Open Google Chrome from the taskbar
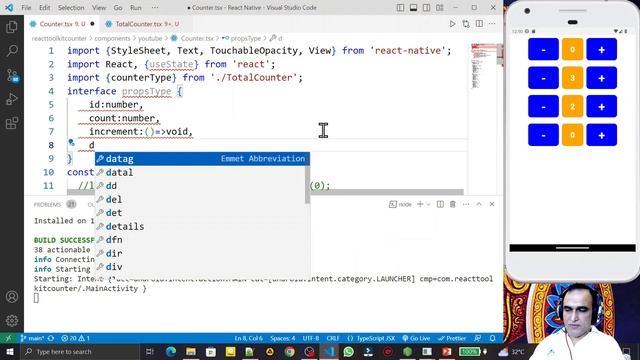 point(289,351)
